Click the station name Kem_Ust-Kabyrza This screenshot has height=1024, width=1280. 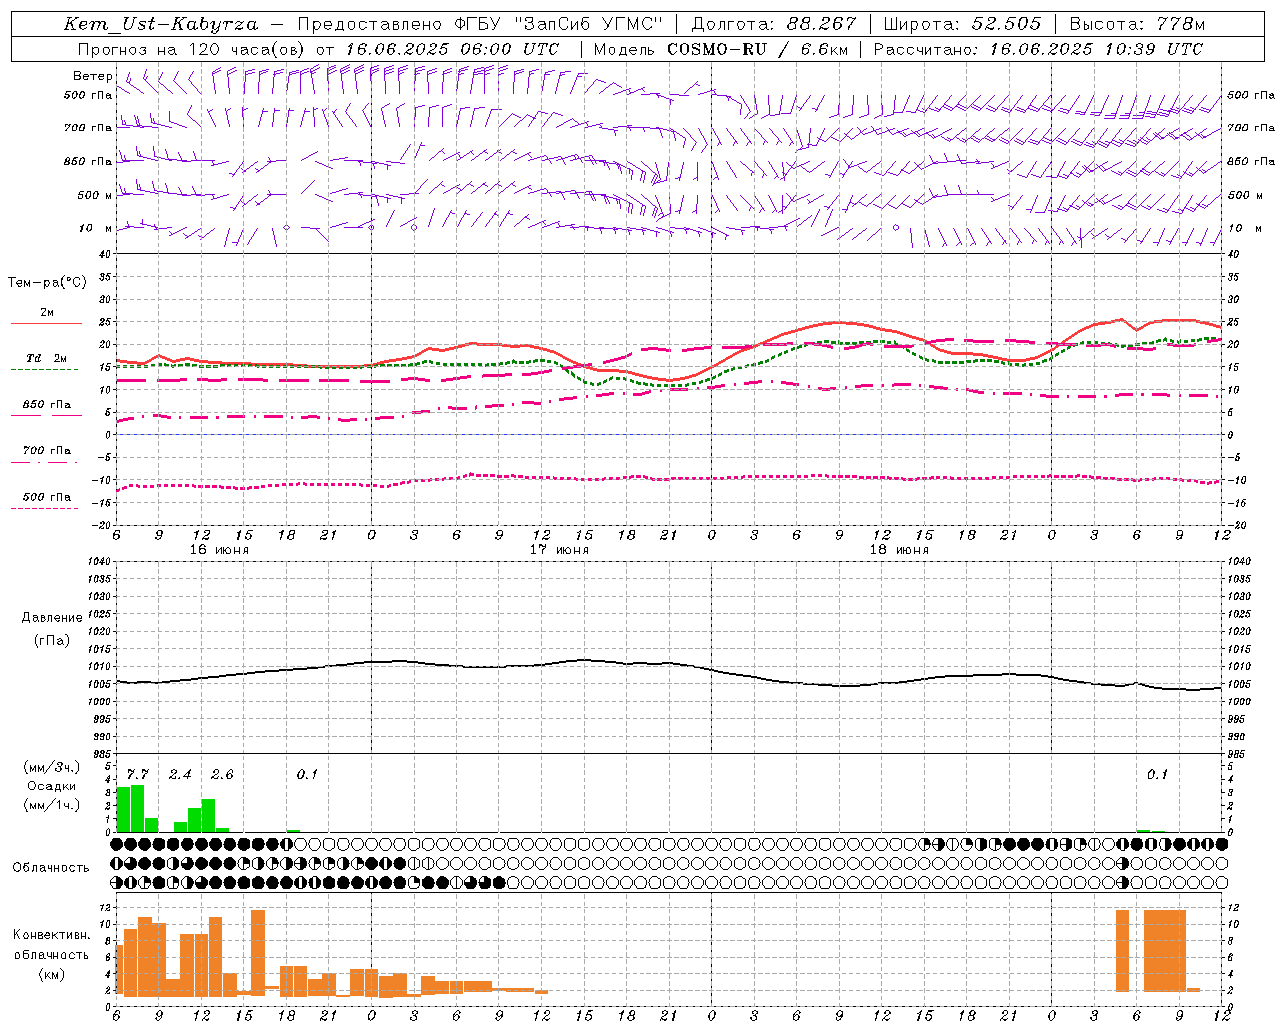tap(161, 24)
